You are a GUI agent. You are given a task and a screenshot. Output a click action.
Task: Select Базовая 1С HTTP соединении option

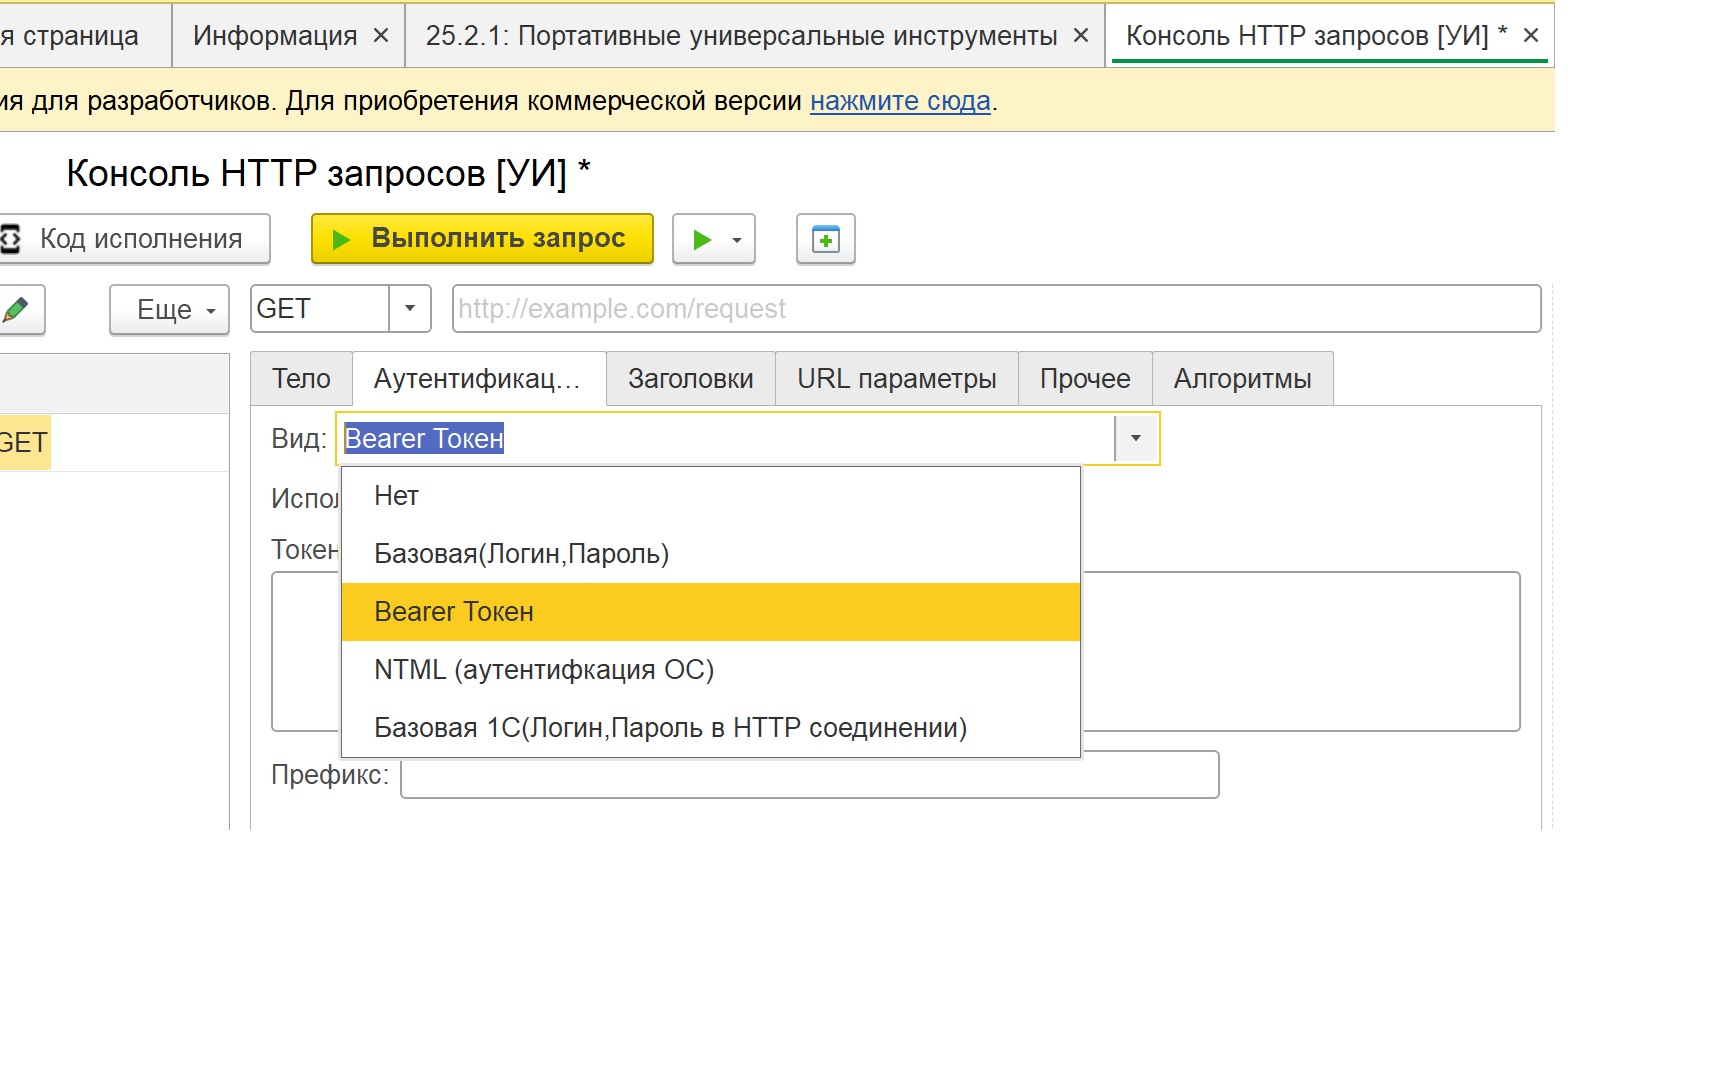[x=670, y=728]
